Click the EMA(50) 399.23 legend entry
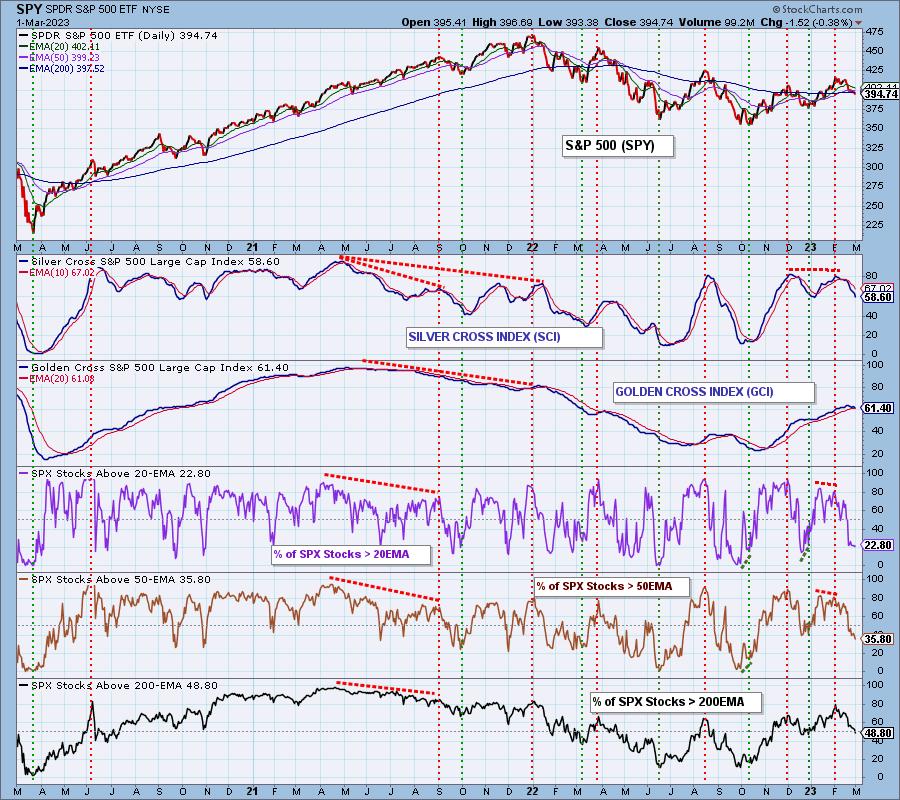The image size is (900, 800). point(60,57)
